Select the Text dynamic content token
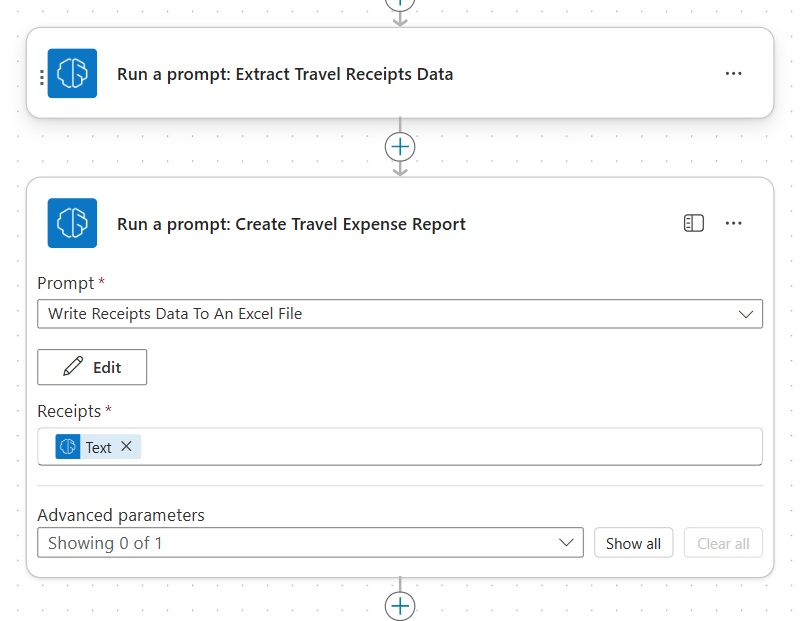The height and width of the screenshot is (621, 805). point(97,447)
